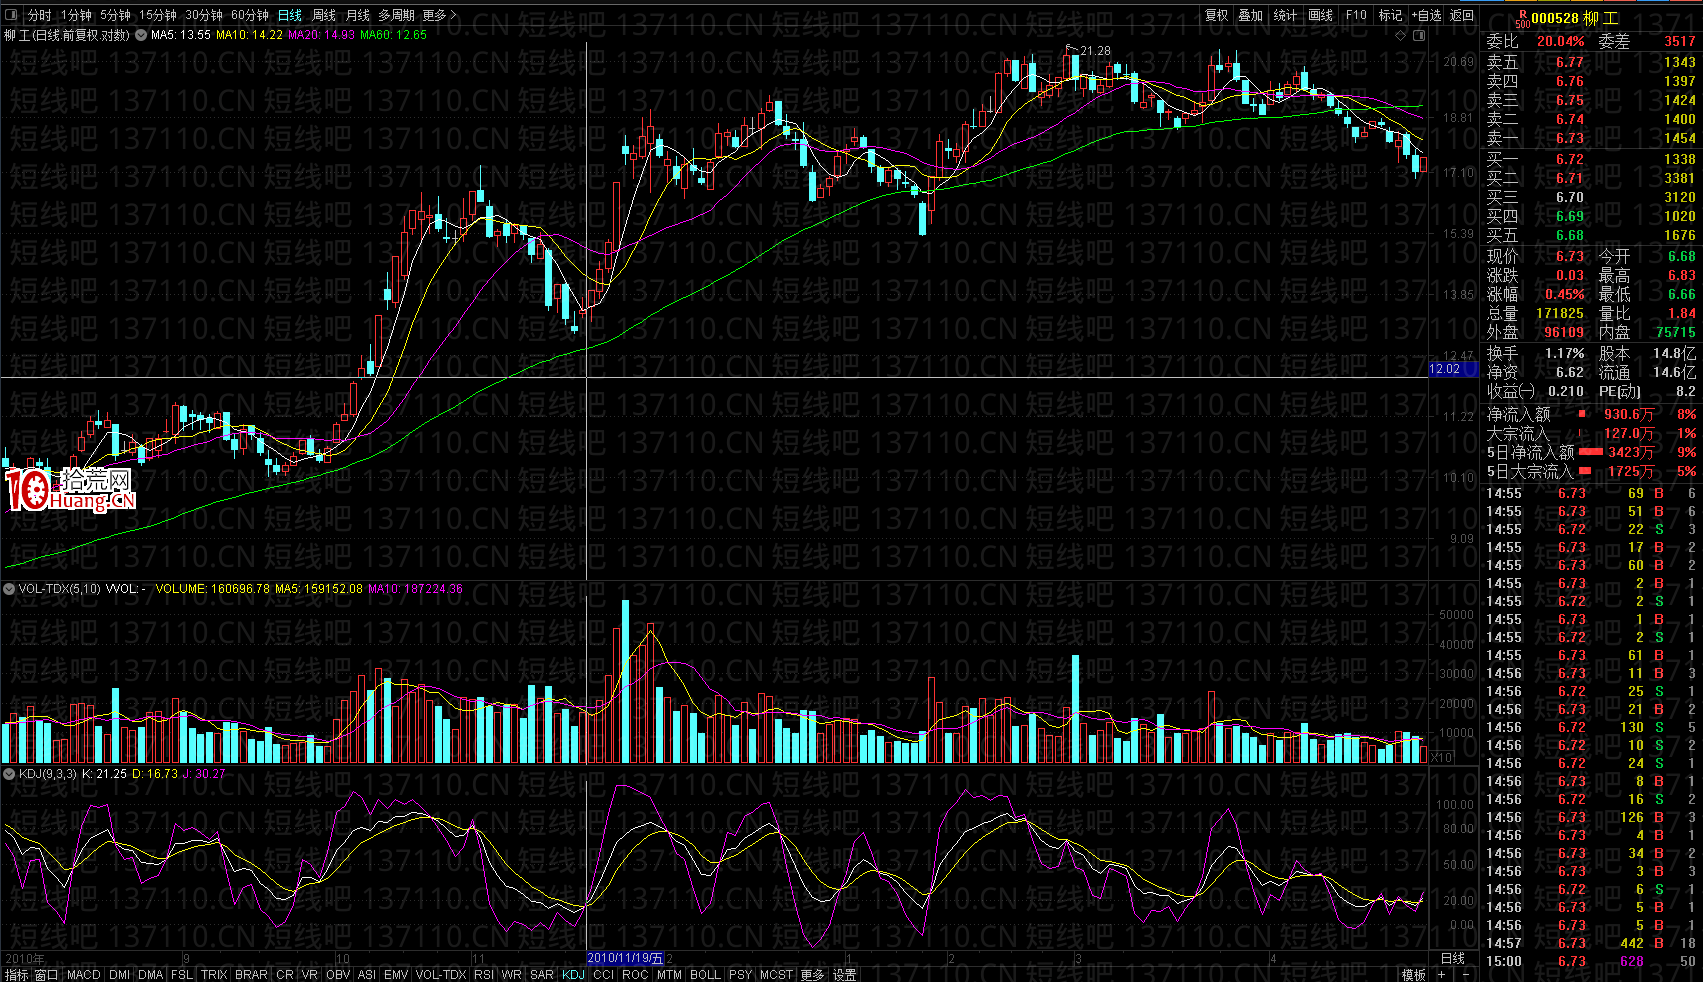The image size is (1703, 982).
Task: Click the 000528 柳工 stock title
Action: (1575, 18)
